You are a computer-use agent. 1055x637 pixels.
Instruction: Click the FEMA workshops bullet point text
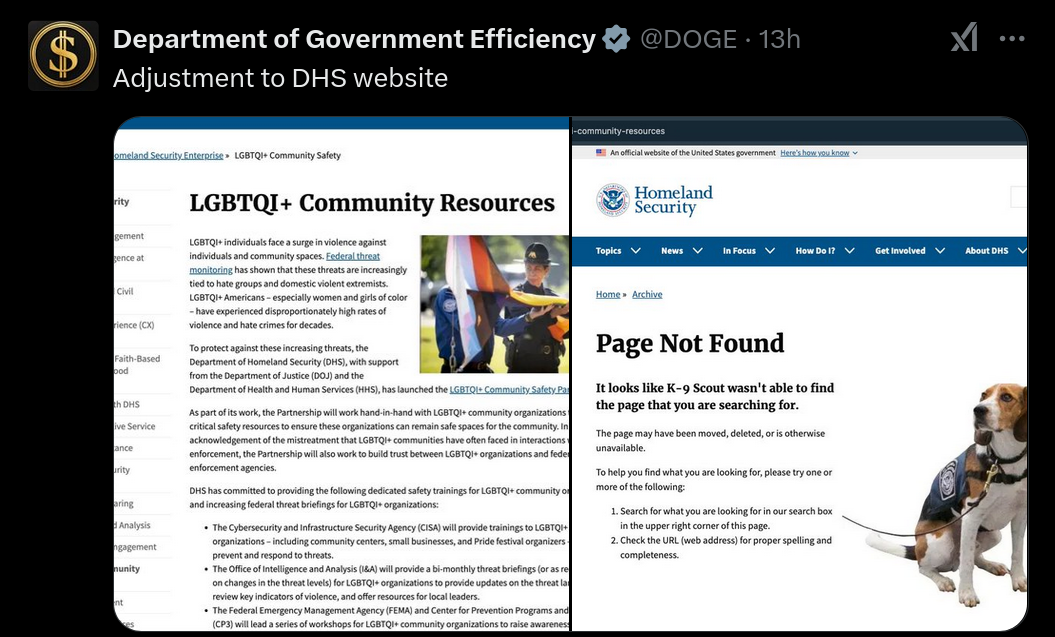(x=390, y=617)
